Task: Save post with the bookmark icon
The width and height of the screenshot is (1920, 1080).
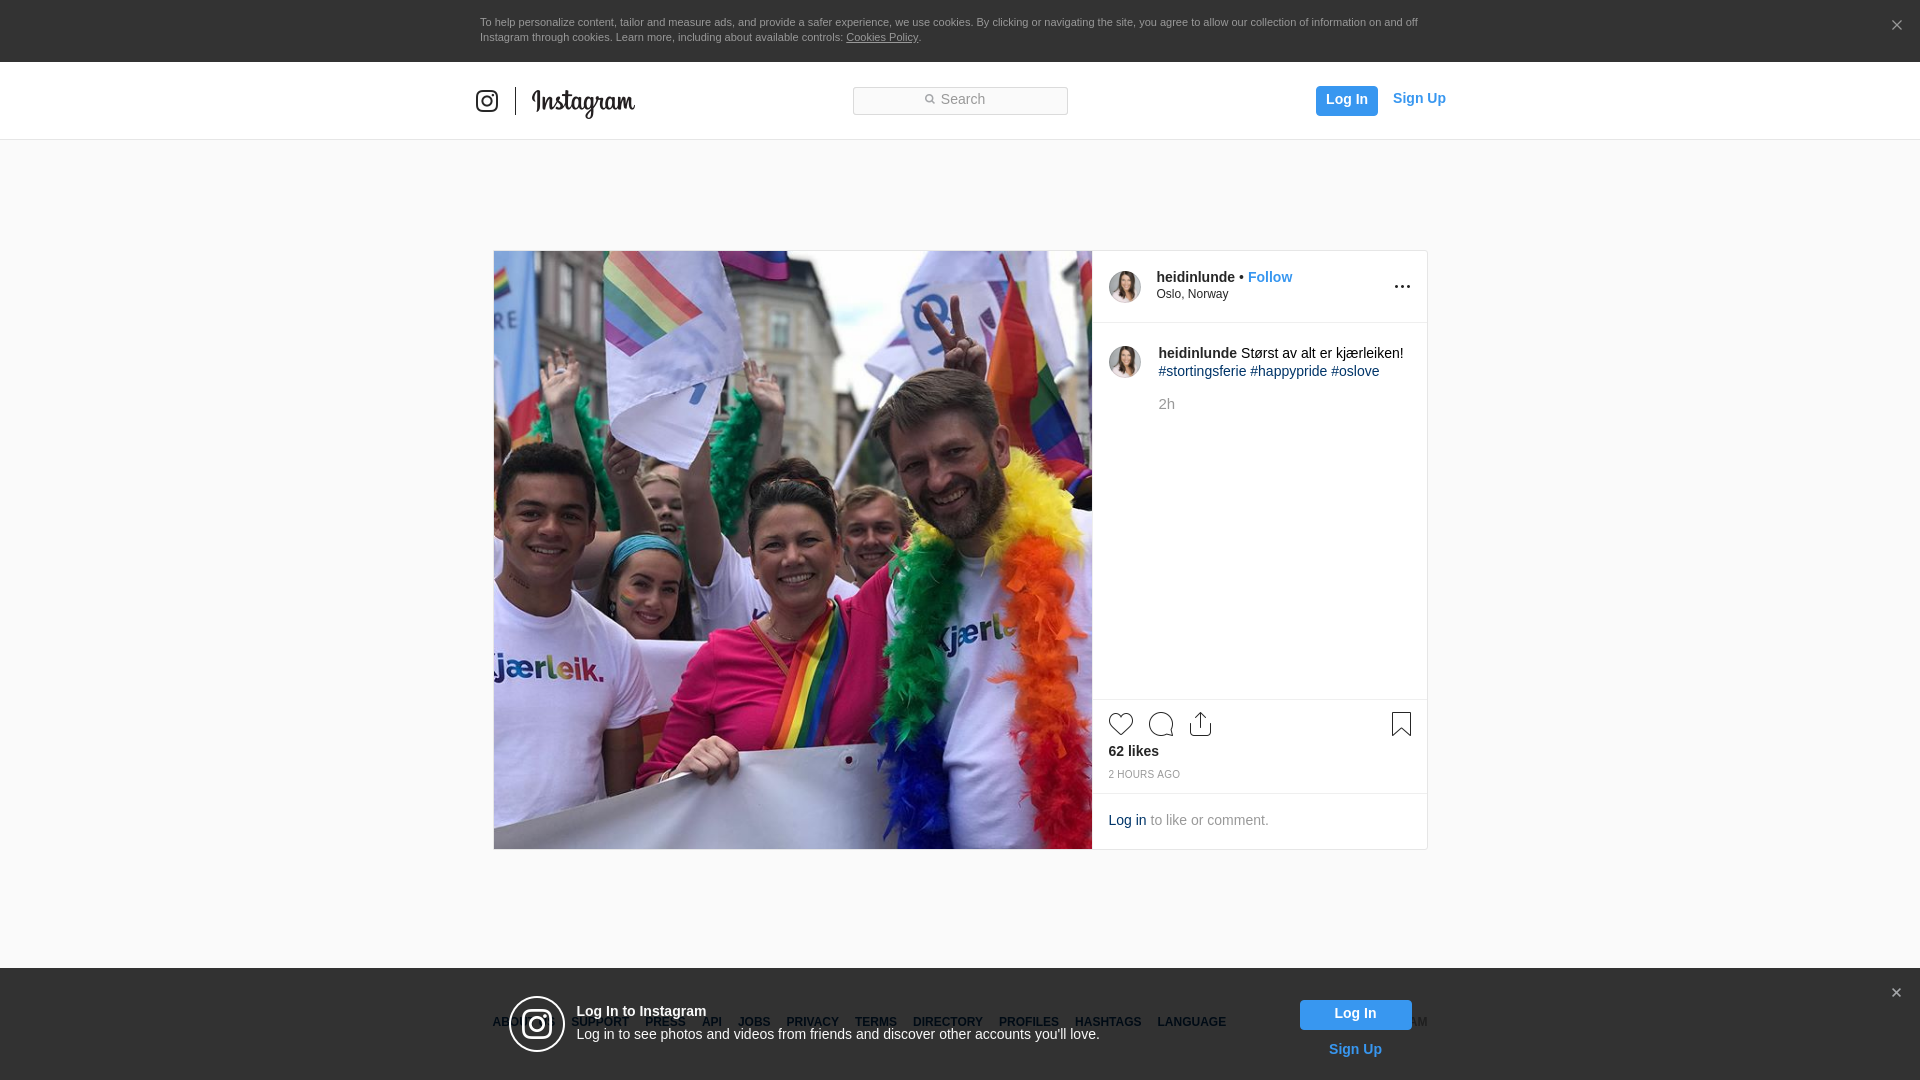Action: click(1401, 724)
